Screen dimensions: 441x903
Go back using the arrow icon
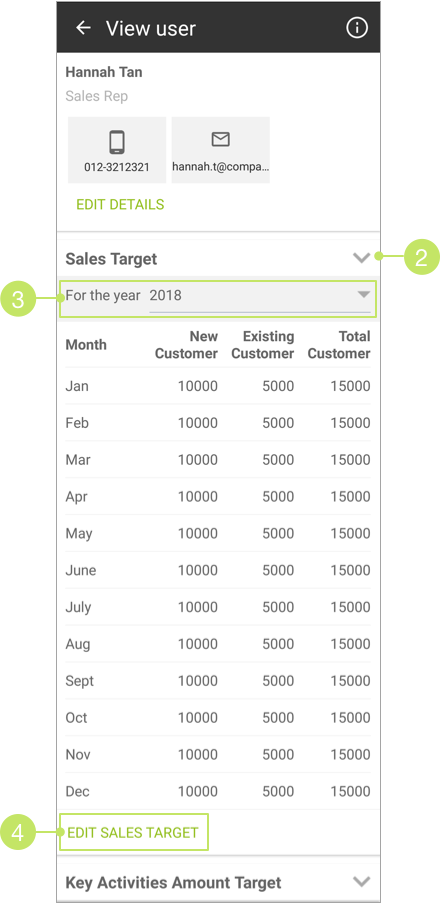click(x=83, y=28)
